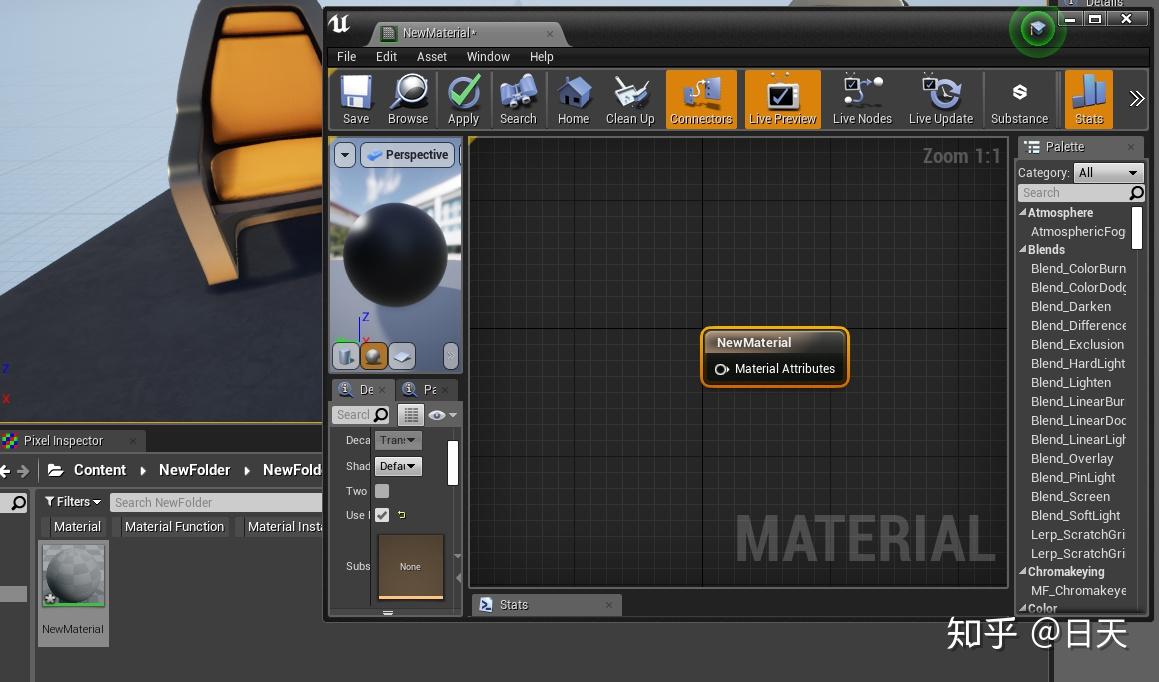Click the Apply toolbar icon
The width and height of the screenshot is (1159, 682).
(x=463, y=99)
